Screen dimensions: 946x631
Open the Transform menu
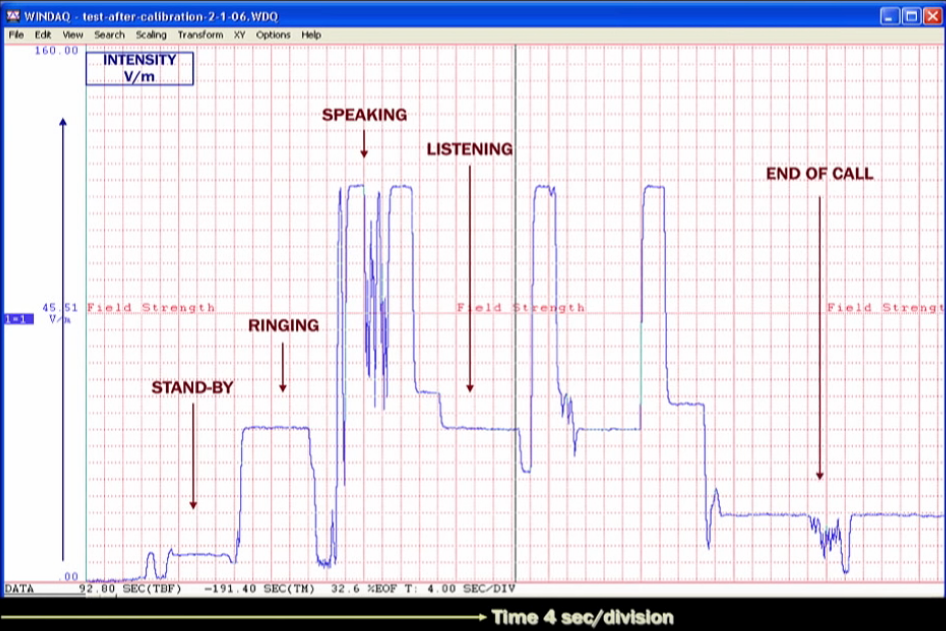[200, 35]
